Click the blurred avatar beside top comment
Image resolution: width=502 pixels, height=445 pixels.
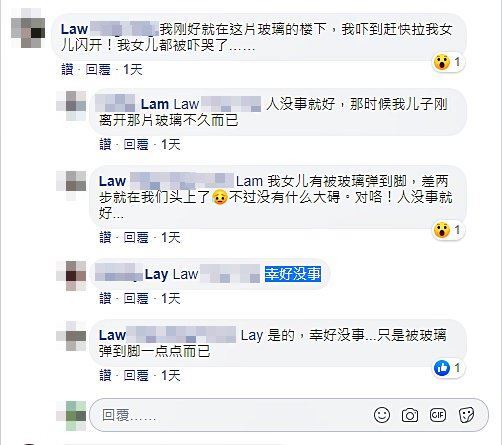[28, 28]
